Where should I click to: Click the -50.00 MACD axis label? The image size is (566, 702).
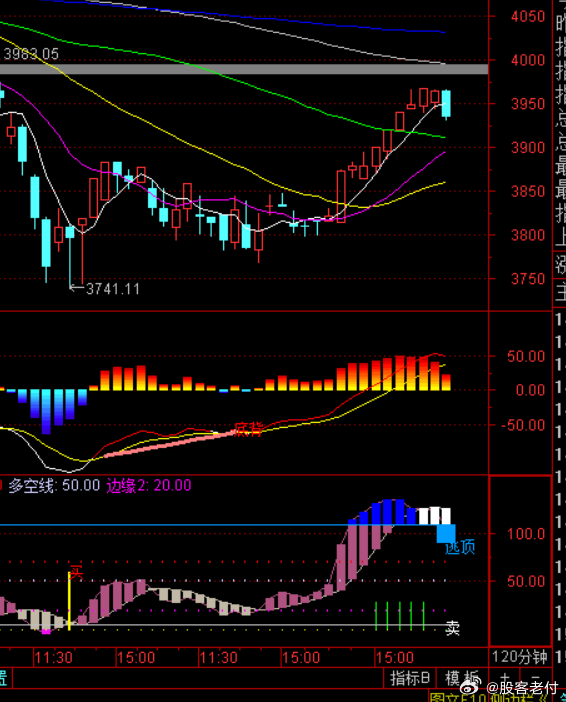pos(524,425)
